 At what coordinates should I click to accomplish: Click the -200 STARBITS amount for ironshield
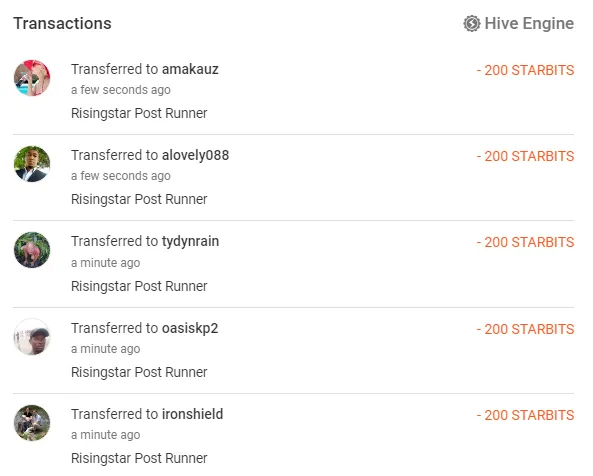[x=525, y=415]
